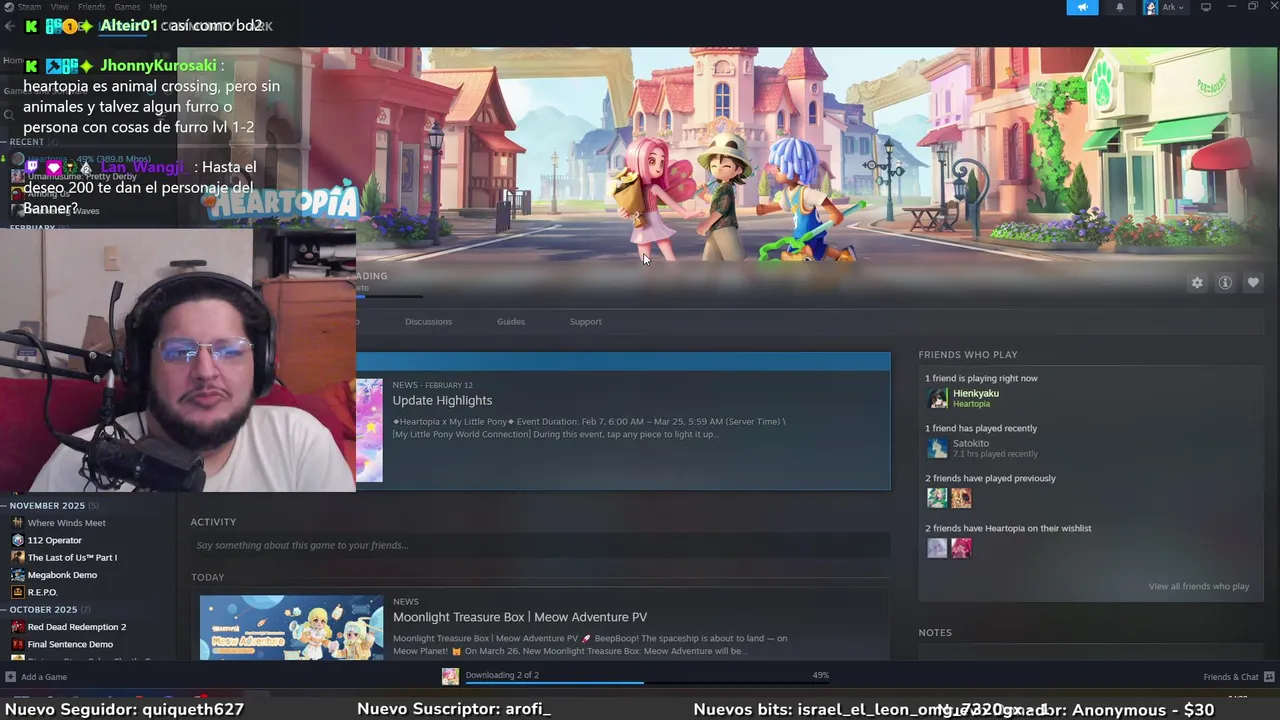This screenshot has width=1280, height=720.
Task: Open downloads via Downloading 2 of 2
Action: tap(502, 675)
